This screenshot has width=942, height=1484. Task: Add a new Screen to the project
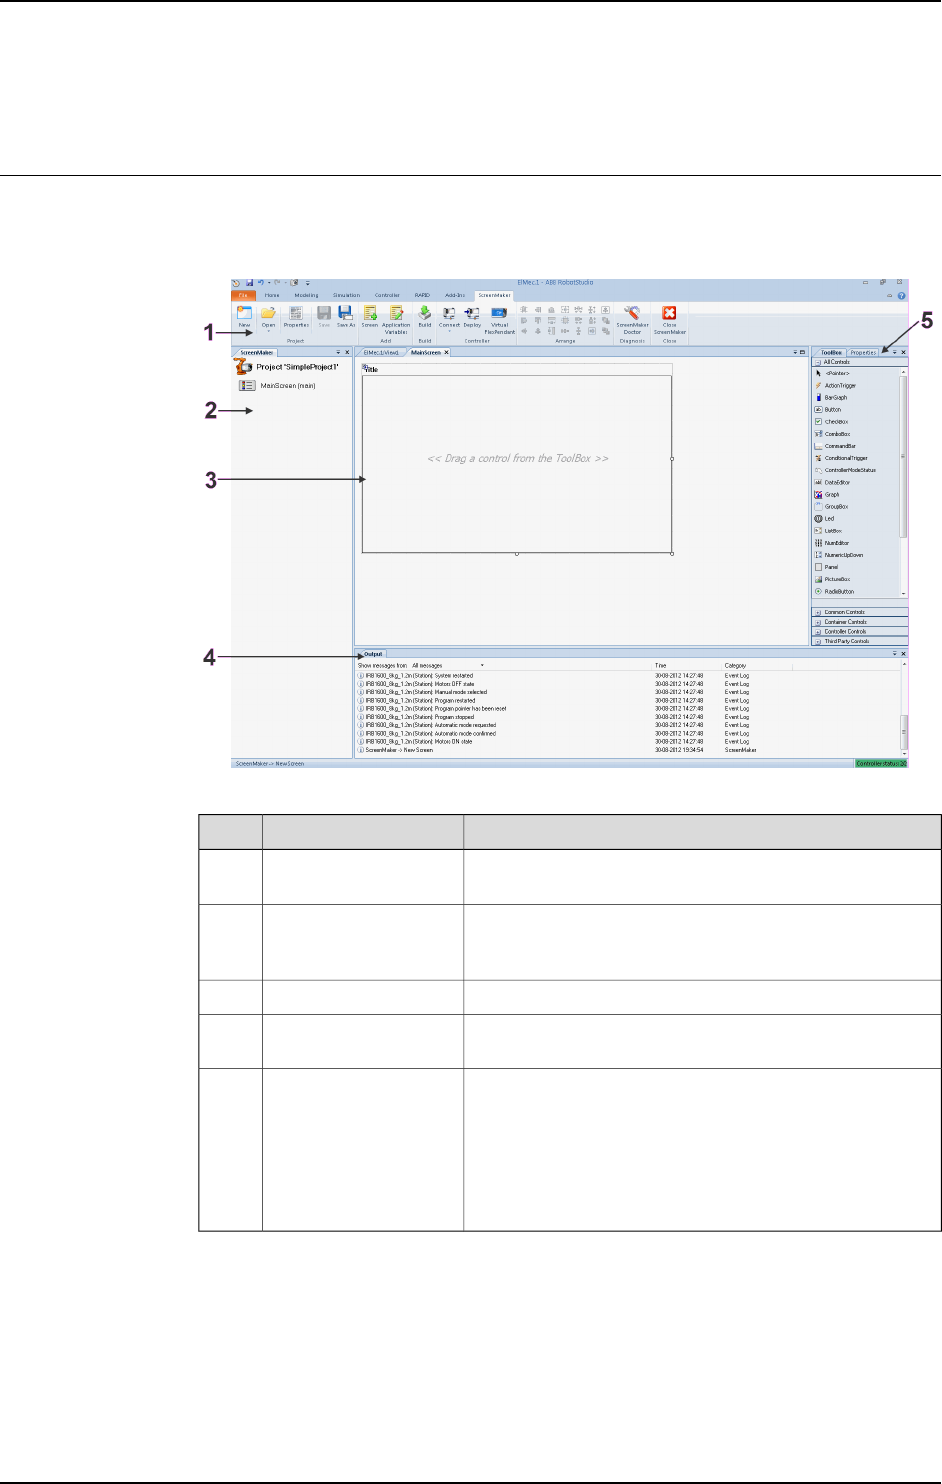point(370,317)
